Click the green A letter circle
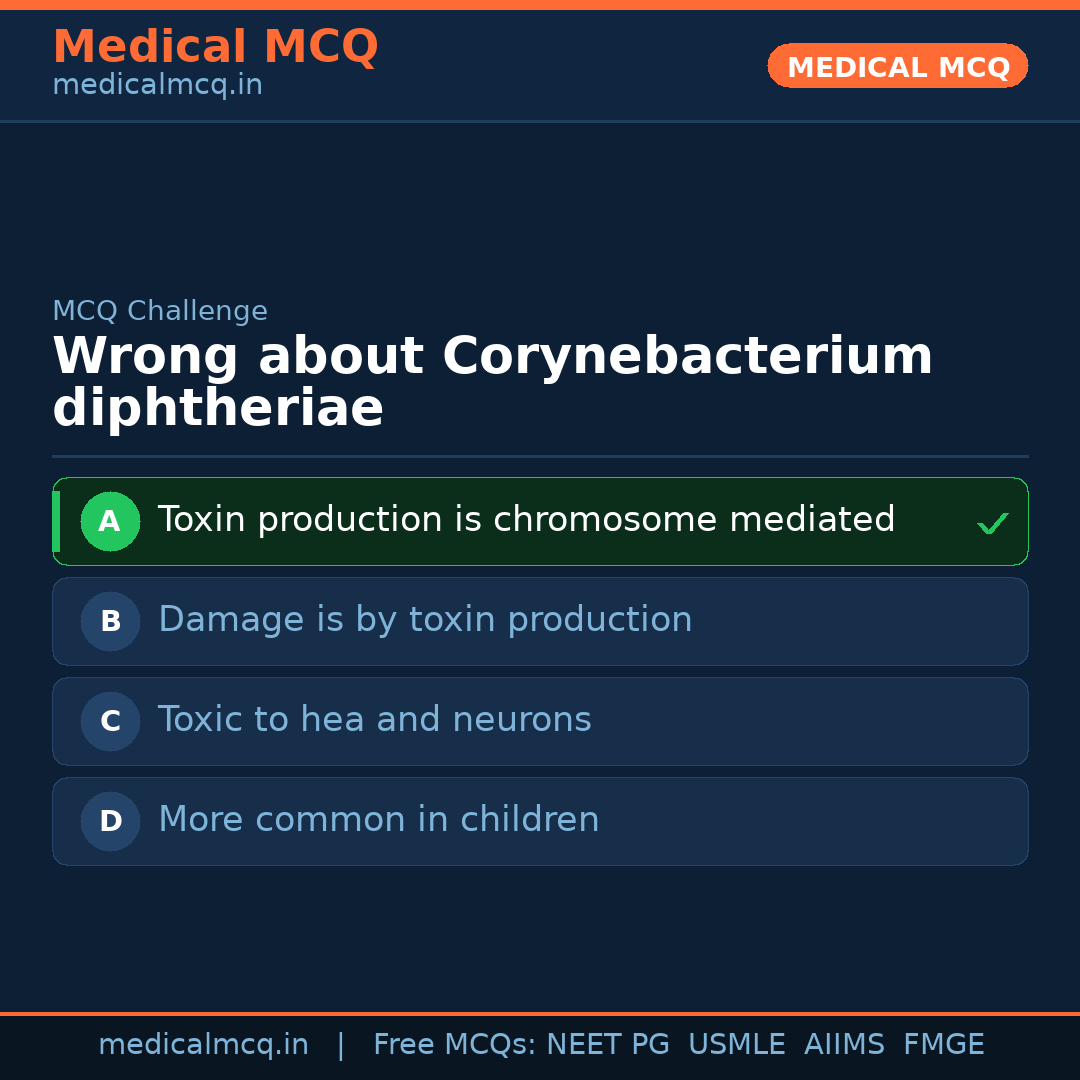Screen dimensions: 1080x1080 pos(110,521)
